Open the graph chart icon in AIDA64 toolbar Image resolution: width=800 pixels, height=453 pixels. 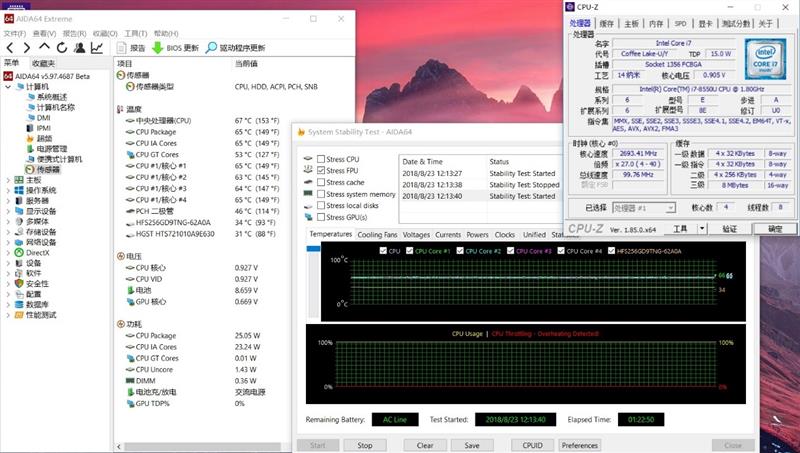click(x=97, y=48)
